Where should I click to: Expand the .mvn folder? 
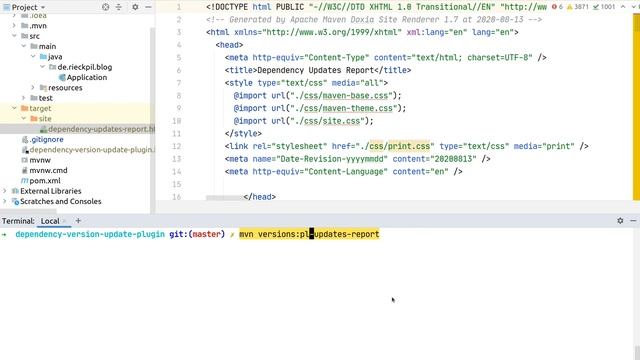click(x=14, y=25)
